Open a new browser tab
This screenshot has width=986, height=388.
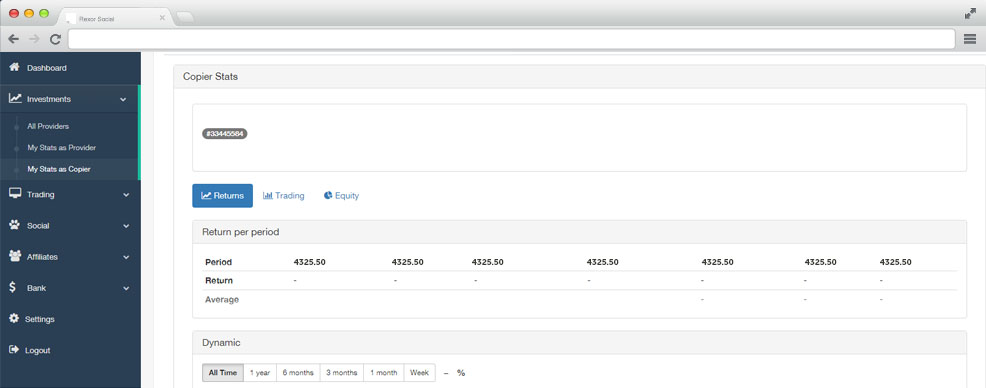[185, 18]
